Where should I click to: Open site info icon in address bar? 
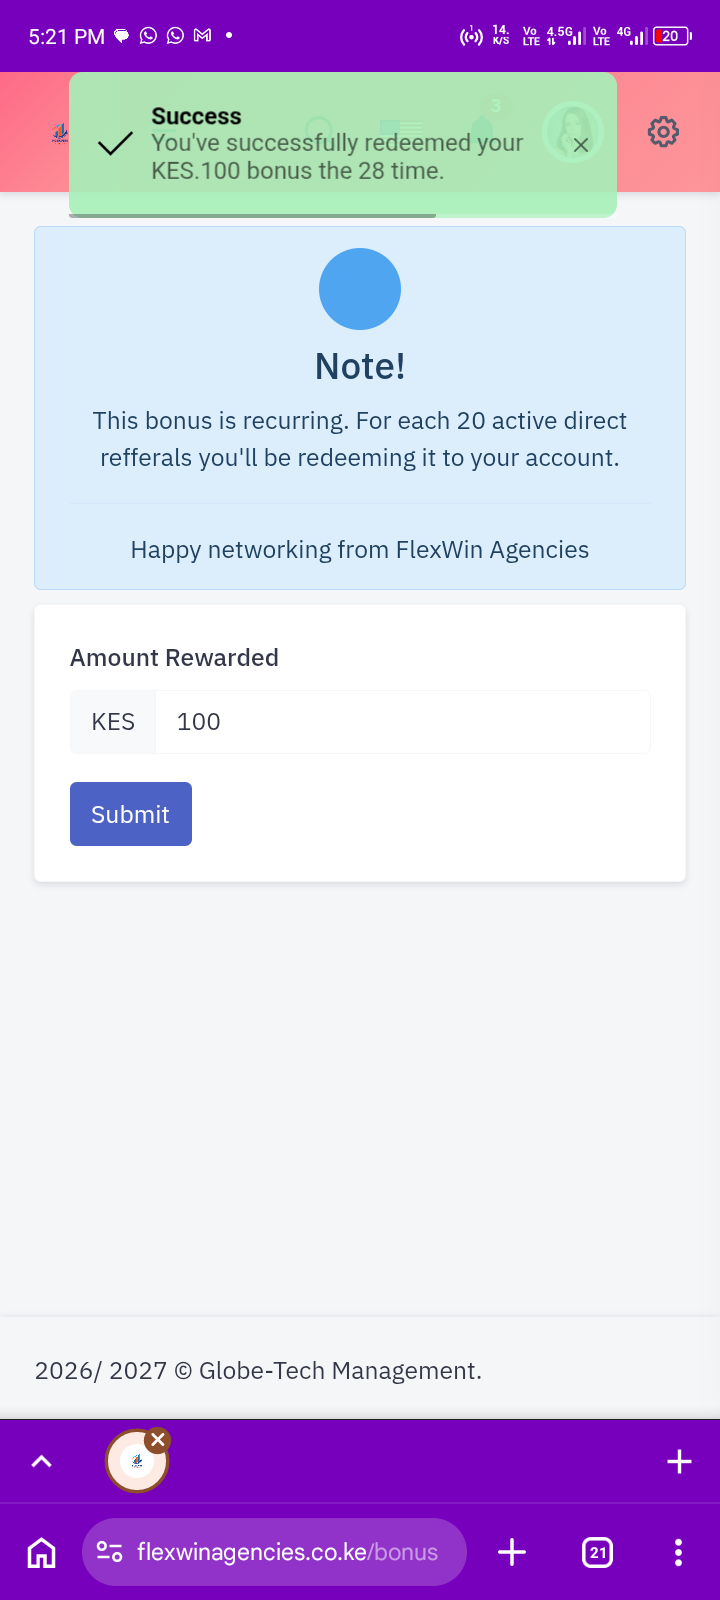(x=109, y=1552)
